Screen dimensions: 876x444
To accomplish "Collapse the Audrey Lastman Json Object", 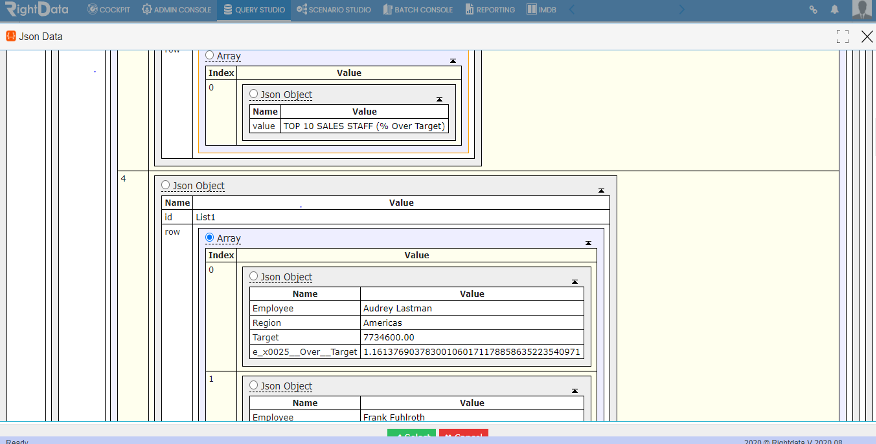I will tap(575, 281).
